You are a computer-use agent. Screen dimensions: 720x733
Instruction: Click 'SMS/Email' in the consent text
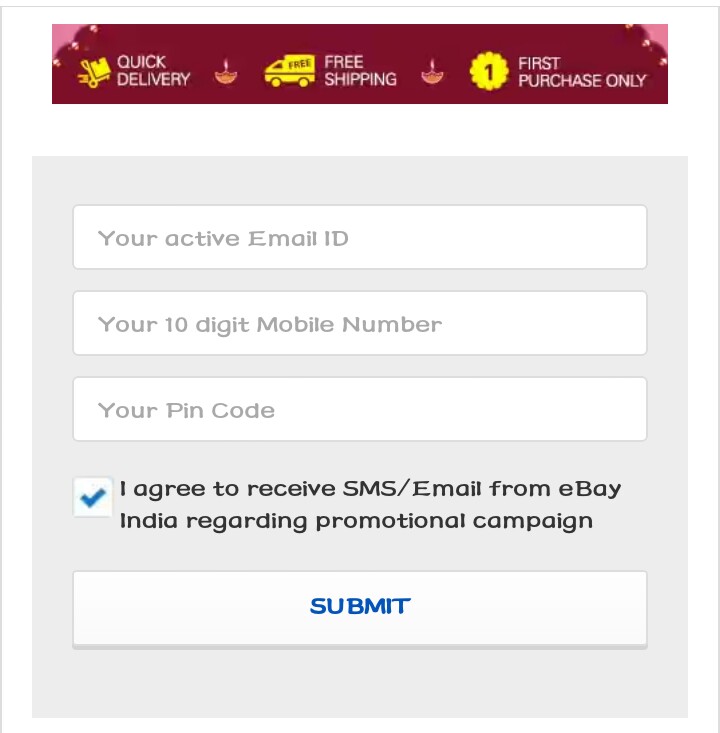(x=412, y=489)
